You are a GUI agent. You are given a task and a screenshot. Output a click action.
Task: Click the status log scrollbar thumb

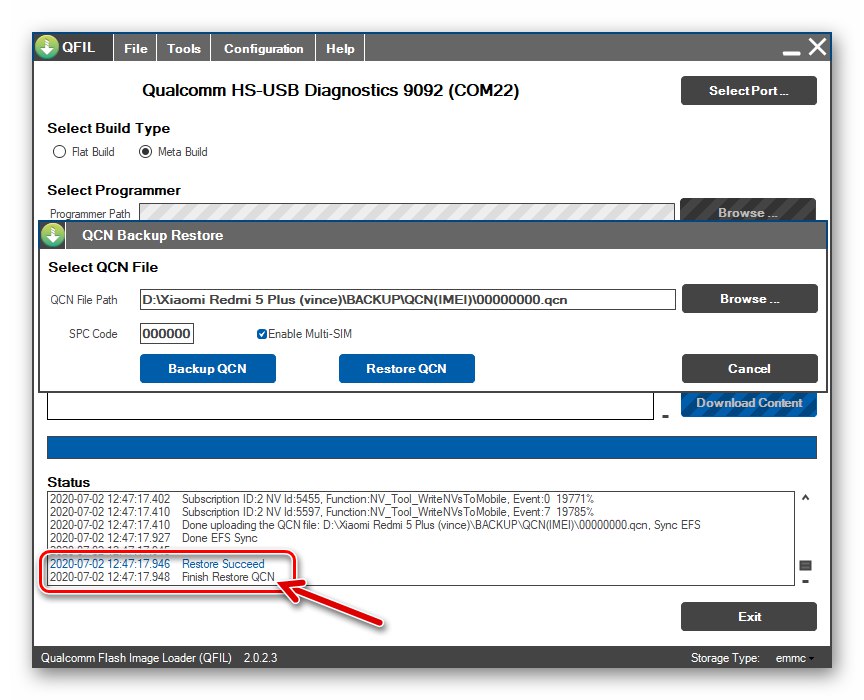pos(805,565)
